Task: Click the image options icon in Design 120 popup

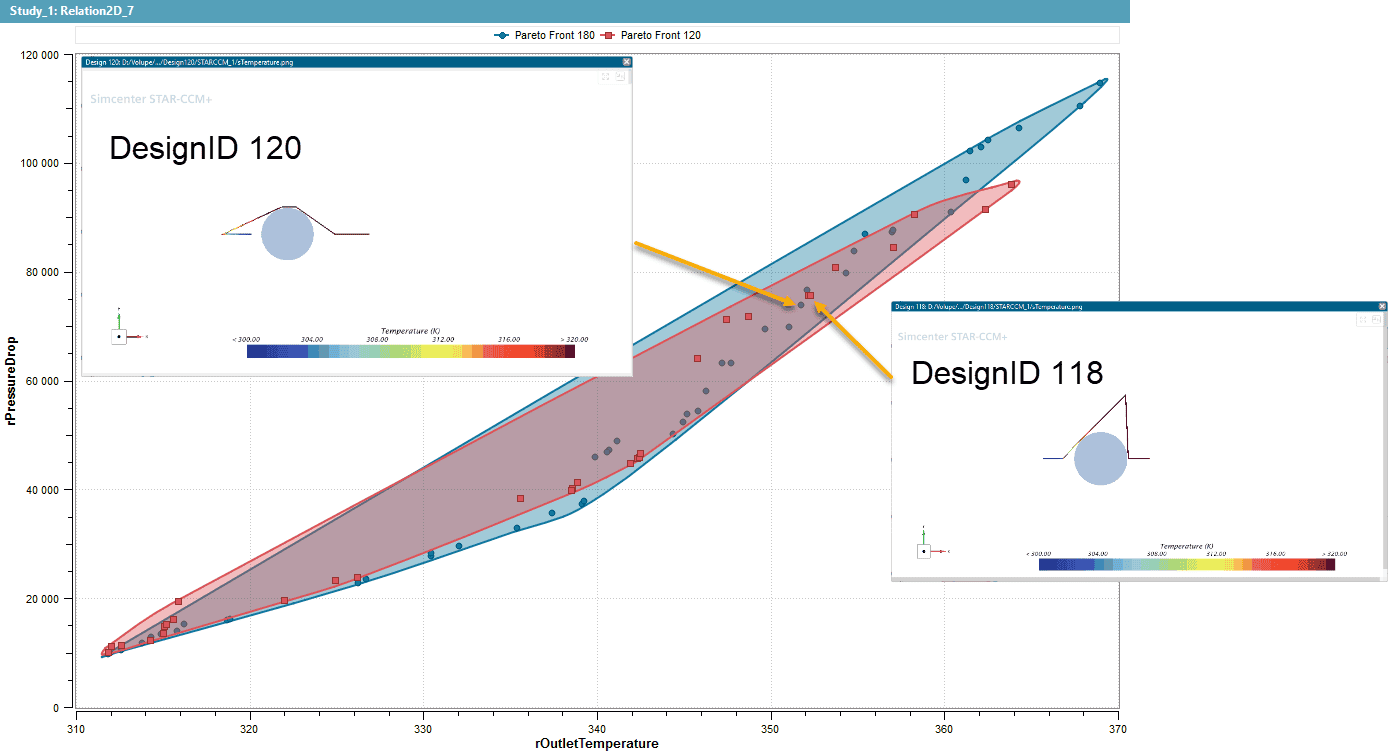Action: (x=620, y=76)
